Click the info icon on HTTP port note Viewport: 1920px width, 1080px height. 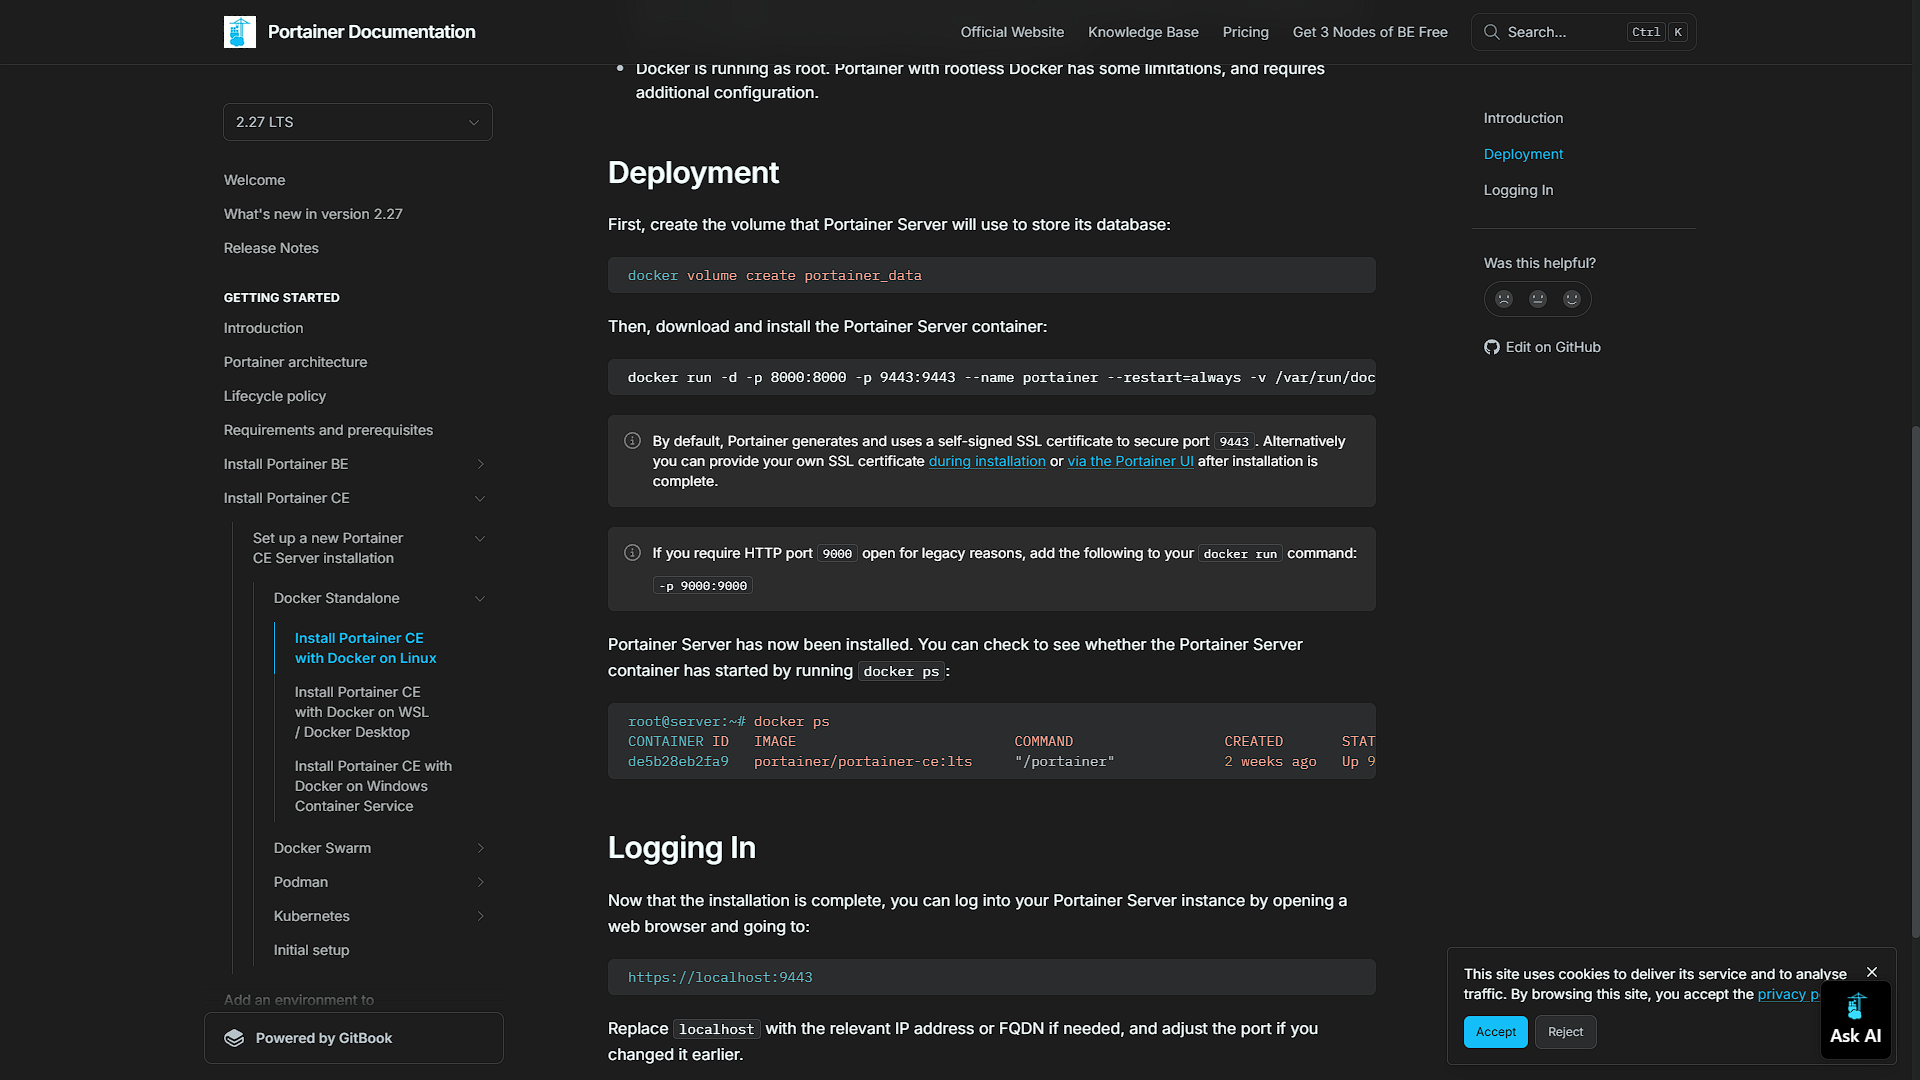coord(632,553)
